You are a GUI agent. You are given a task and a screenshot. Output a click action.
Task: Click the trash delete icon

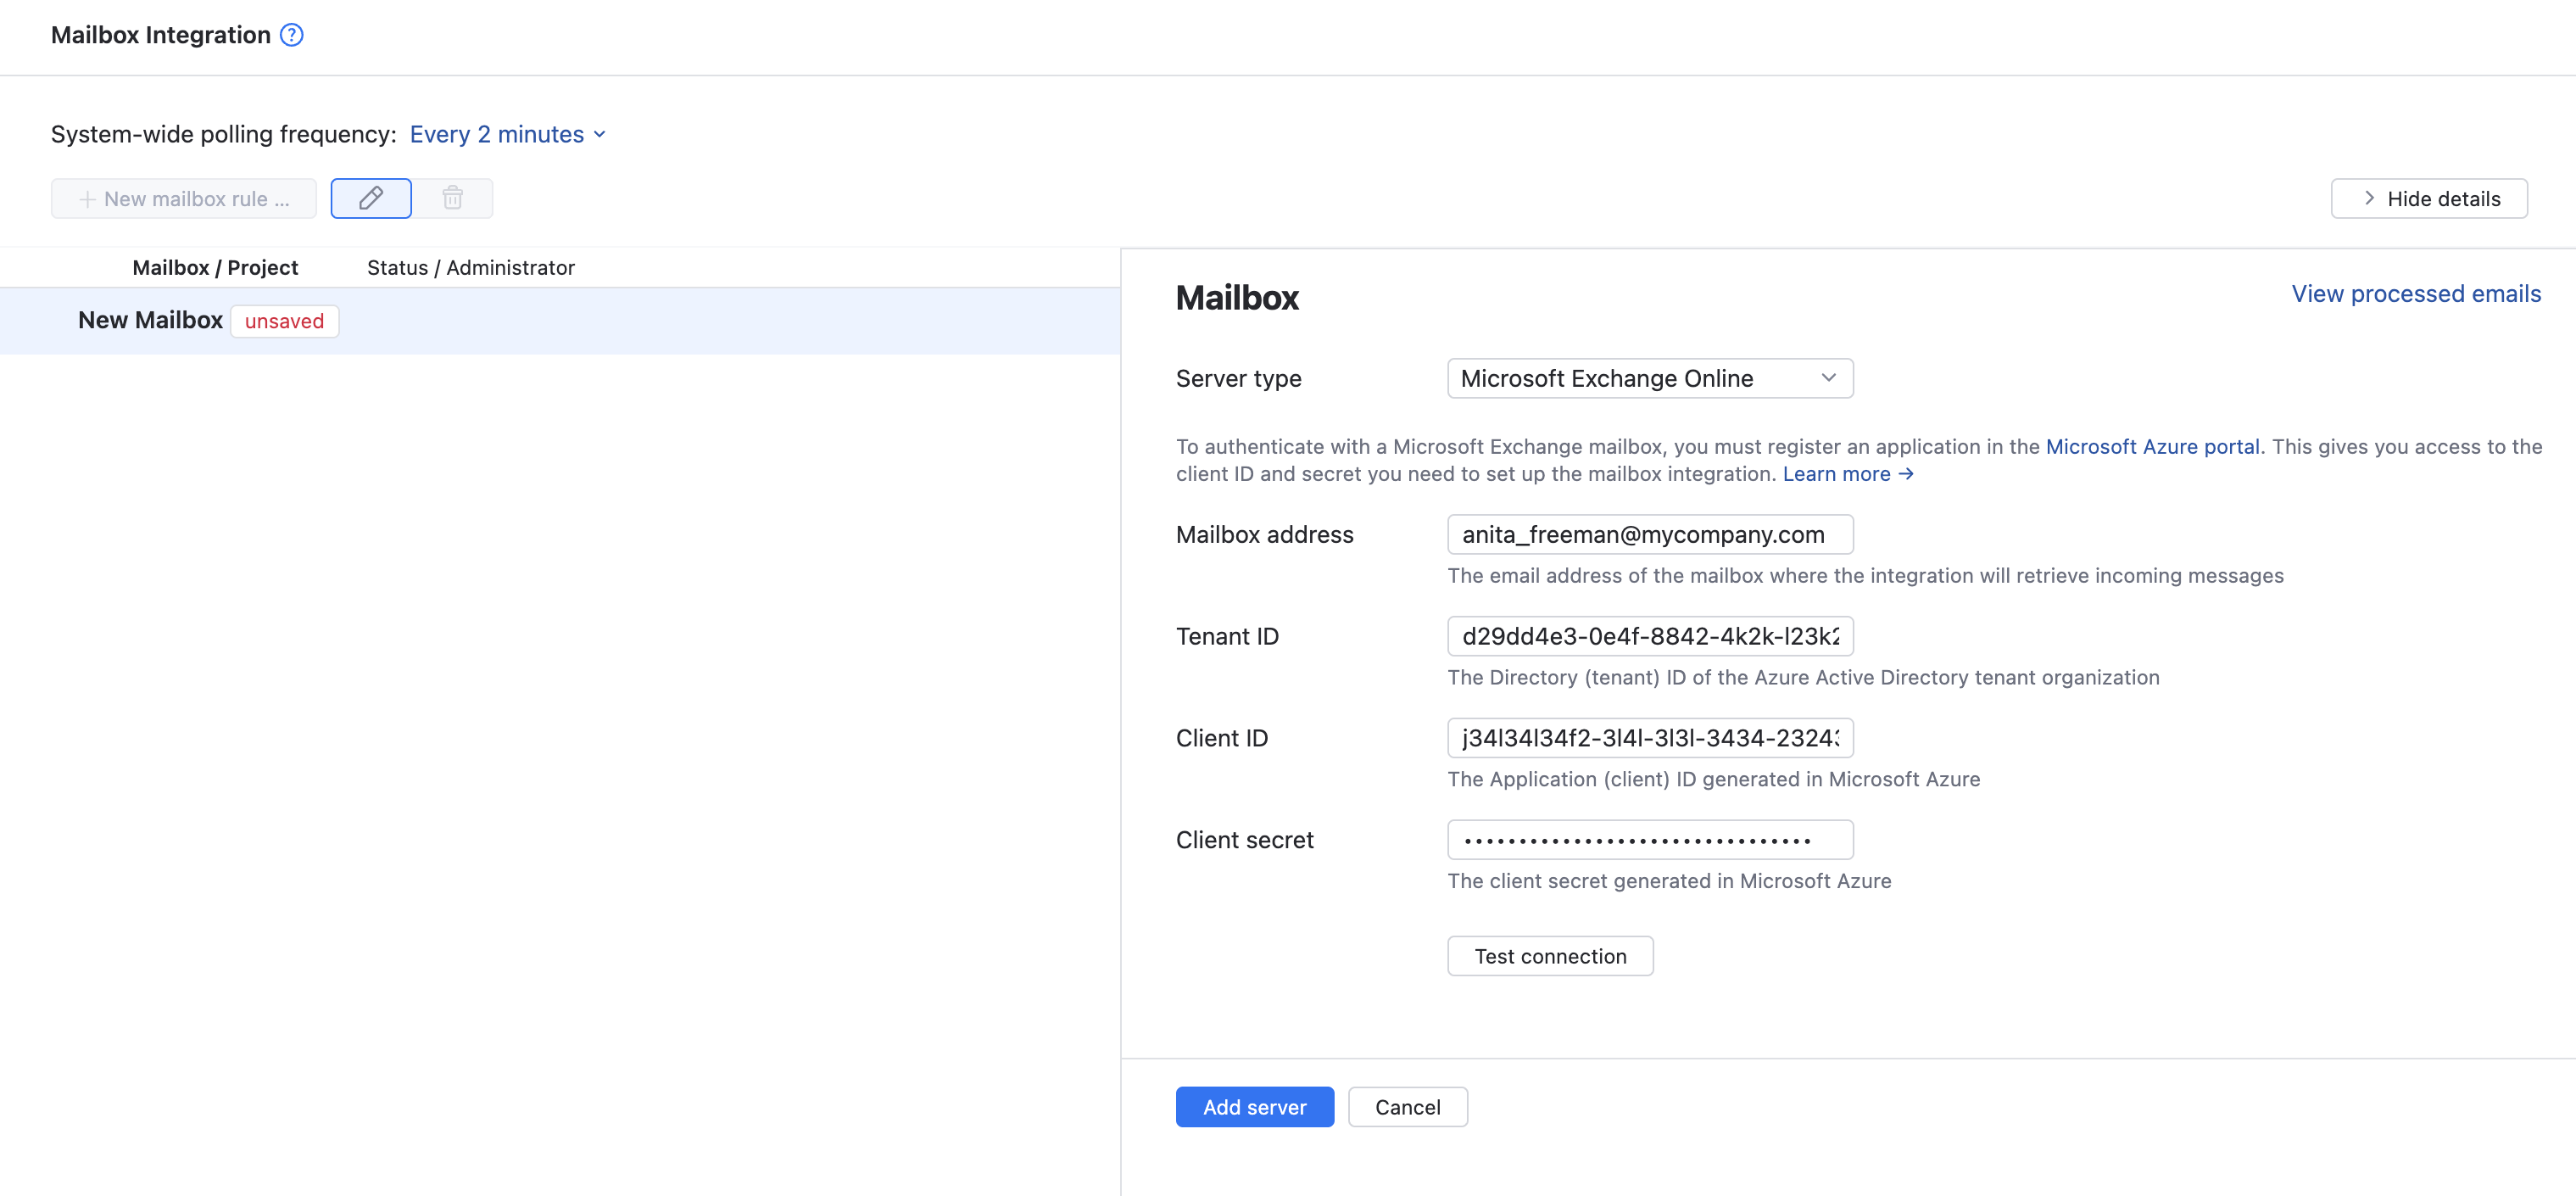point(453,198)
